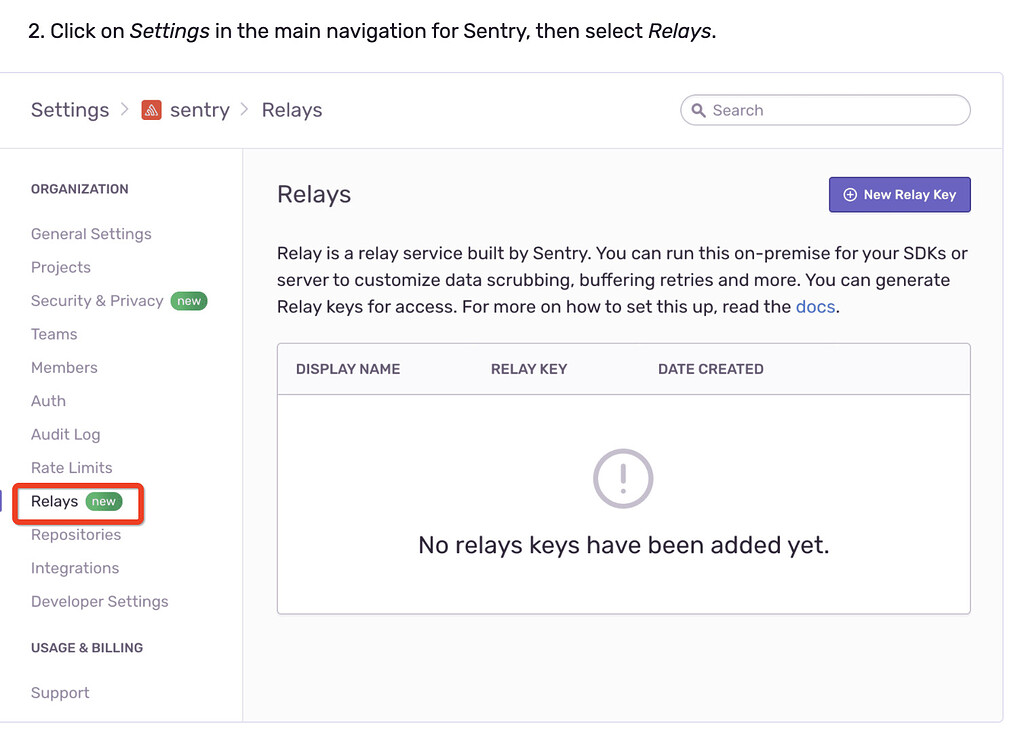Open the Support page under Usage & Billing

[x=60, y=692]
